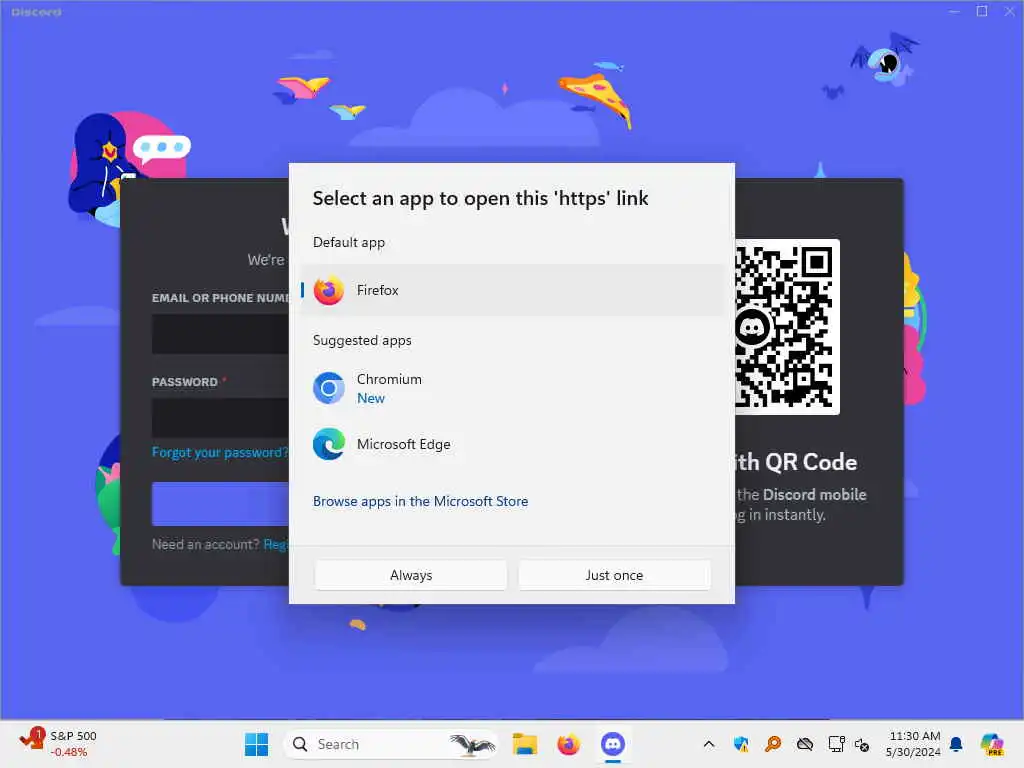The image size is (1024, 768).
Task: Maximize the Discord window
Action: click(x=982, y=11)
